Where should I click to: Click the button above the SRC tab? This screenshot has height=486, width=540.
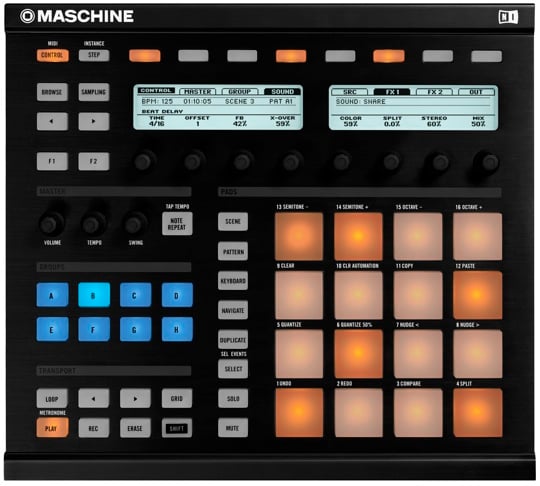pyautogui.click(x=340, y=55)
